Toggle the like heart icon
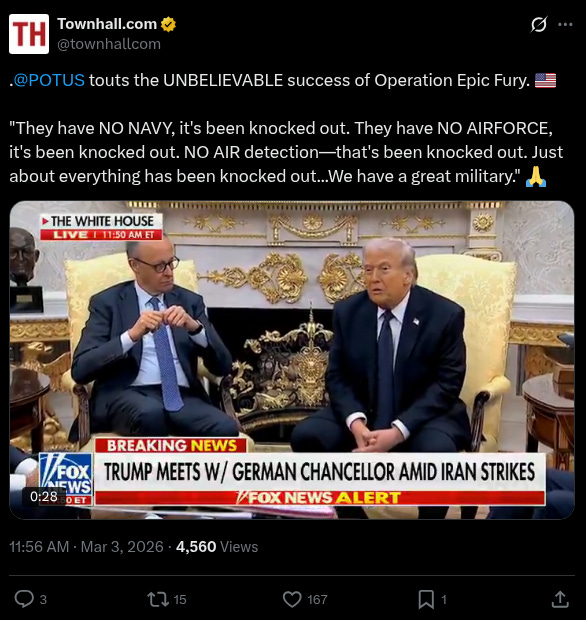 292,599
